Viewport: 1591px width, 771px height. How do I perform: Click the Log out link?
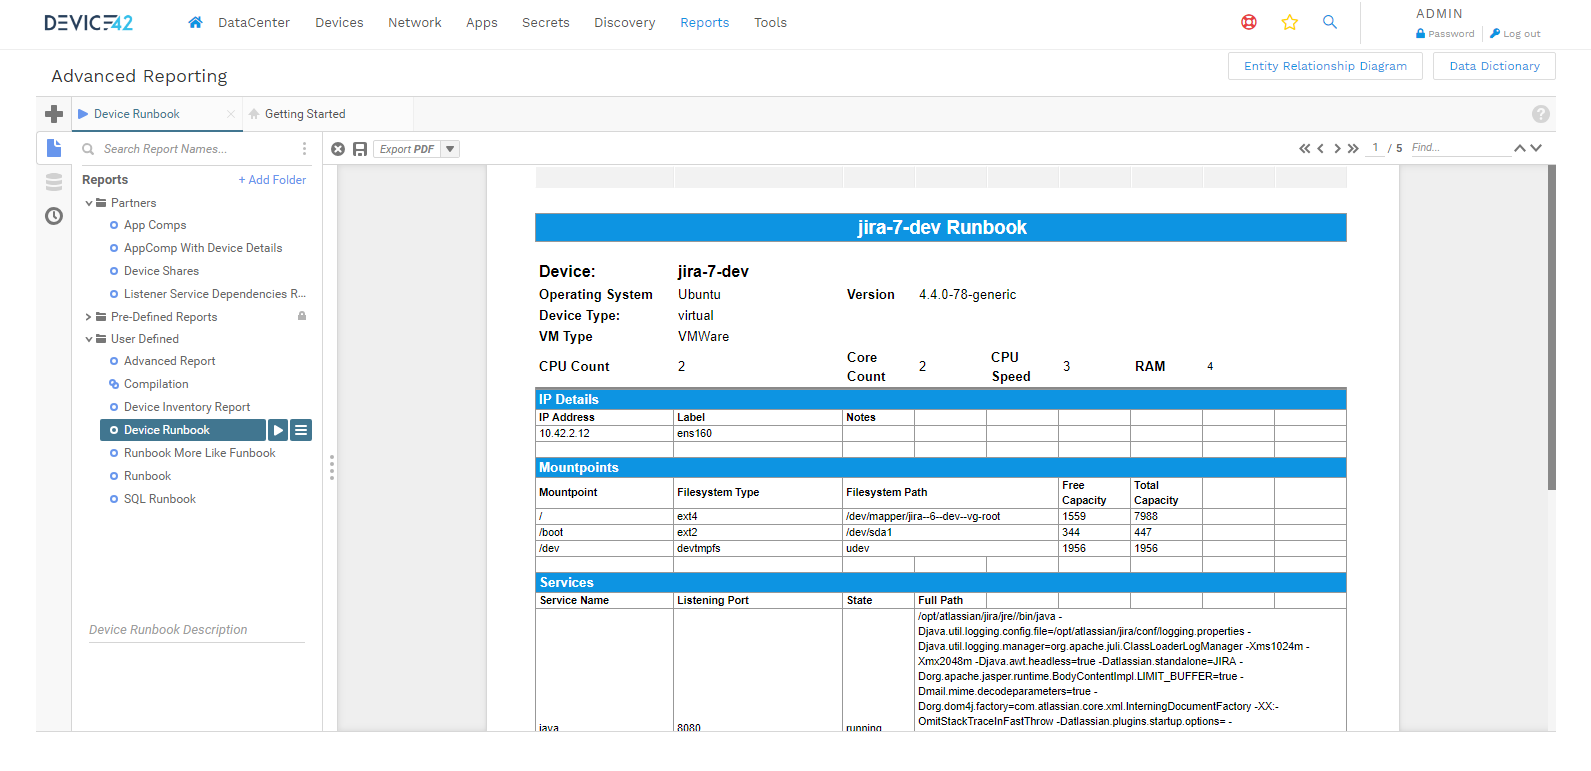[x=1515, y=34]
